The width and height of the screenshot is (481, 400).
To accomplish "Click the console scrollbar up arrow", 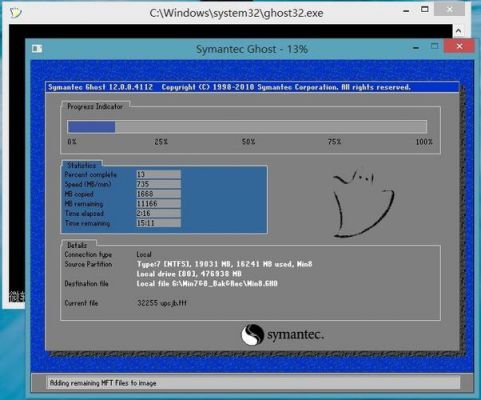I will [459, 31].
